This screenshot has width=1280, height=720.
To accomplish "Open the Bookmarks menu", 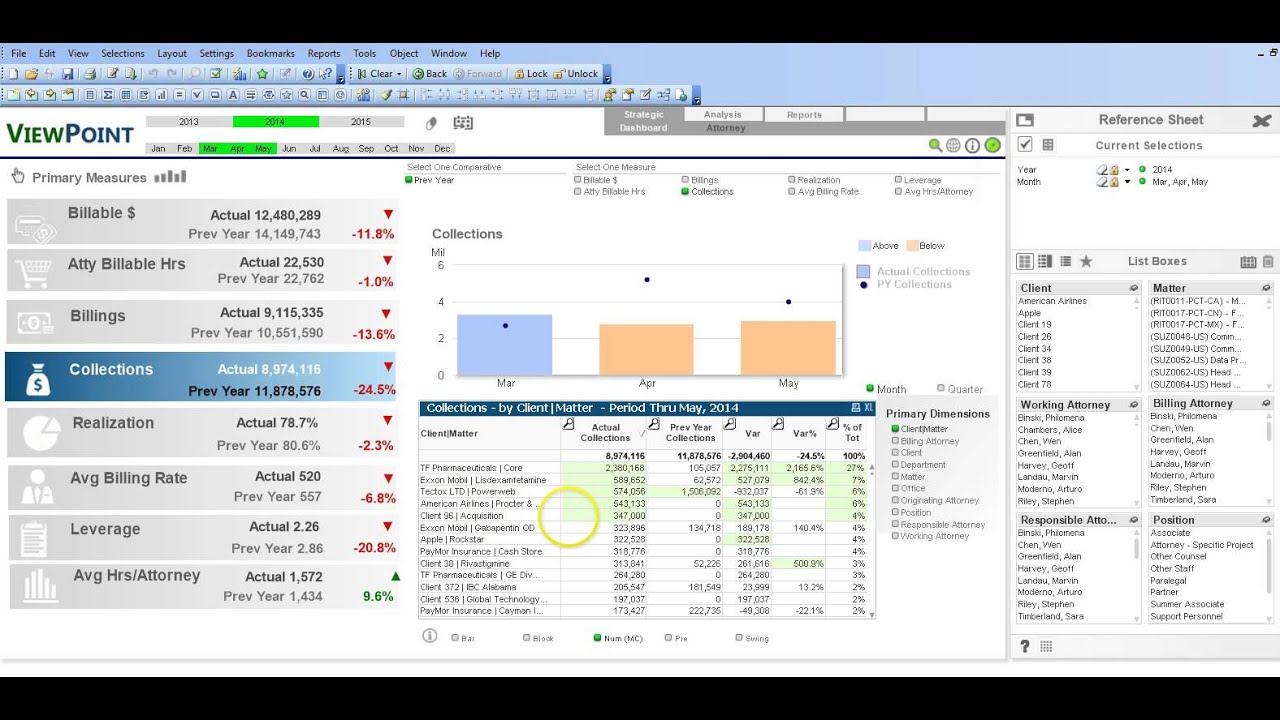I will (271, 54).
